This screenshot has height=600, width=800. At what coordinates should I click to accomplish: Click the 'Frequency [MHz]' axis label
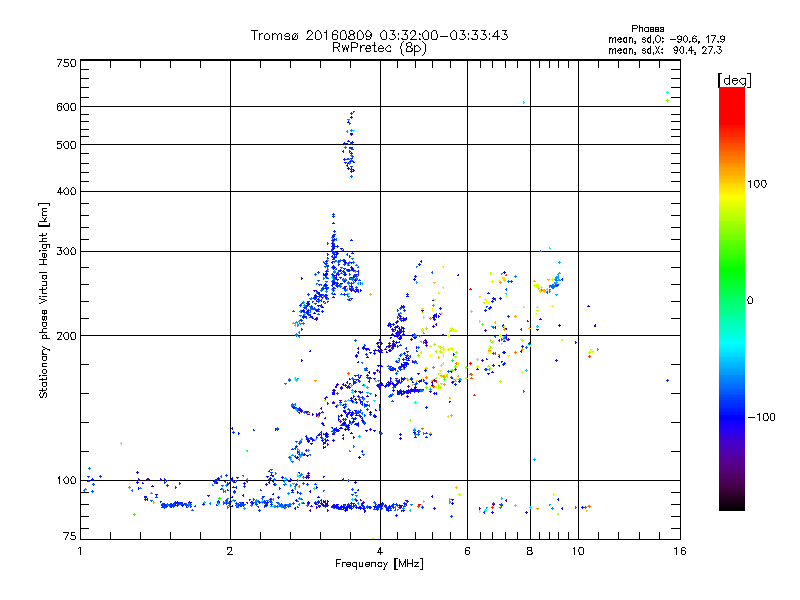pyautogui.click(x=379, y=564)
